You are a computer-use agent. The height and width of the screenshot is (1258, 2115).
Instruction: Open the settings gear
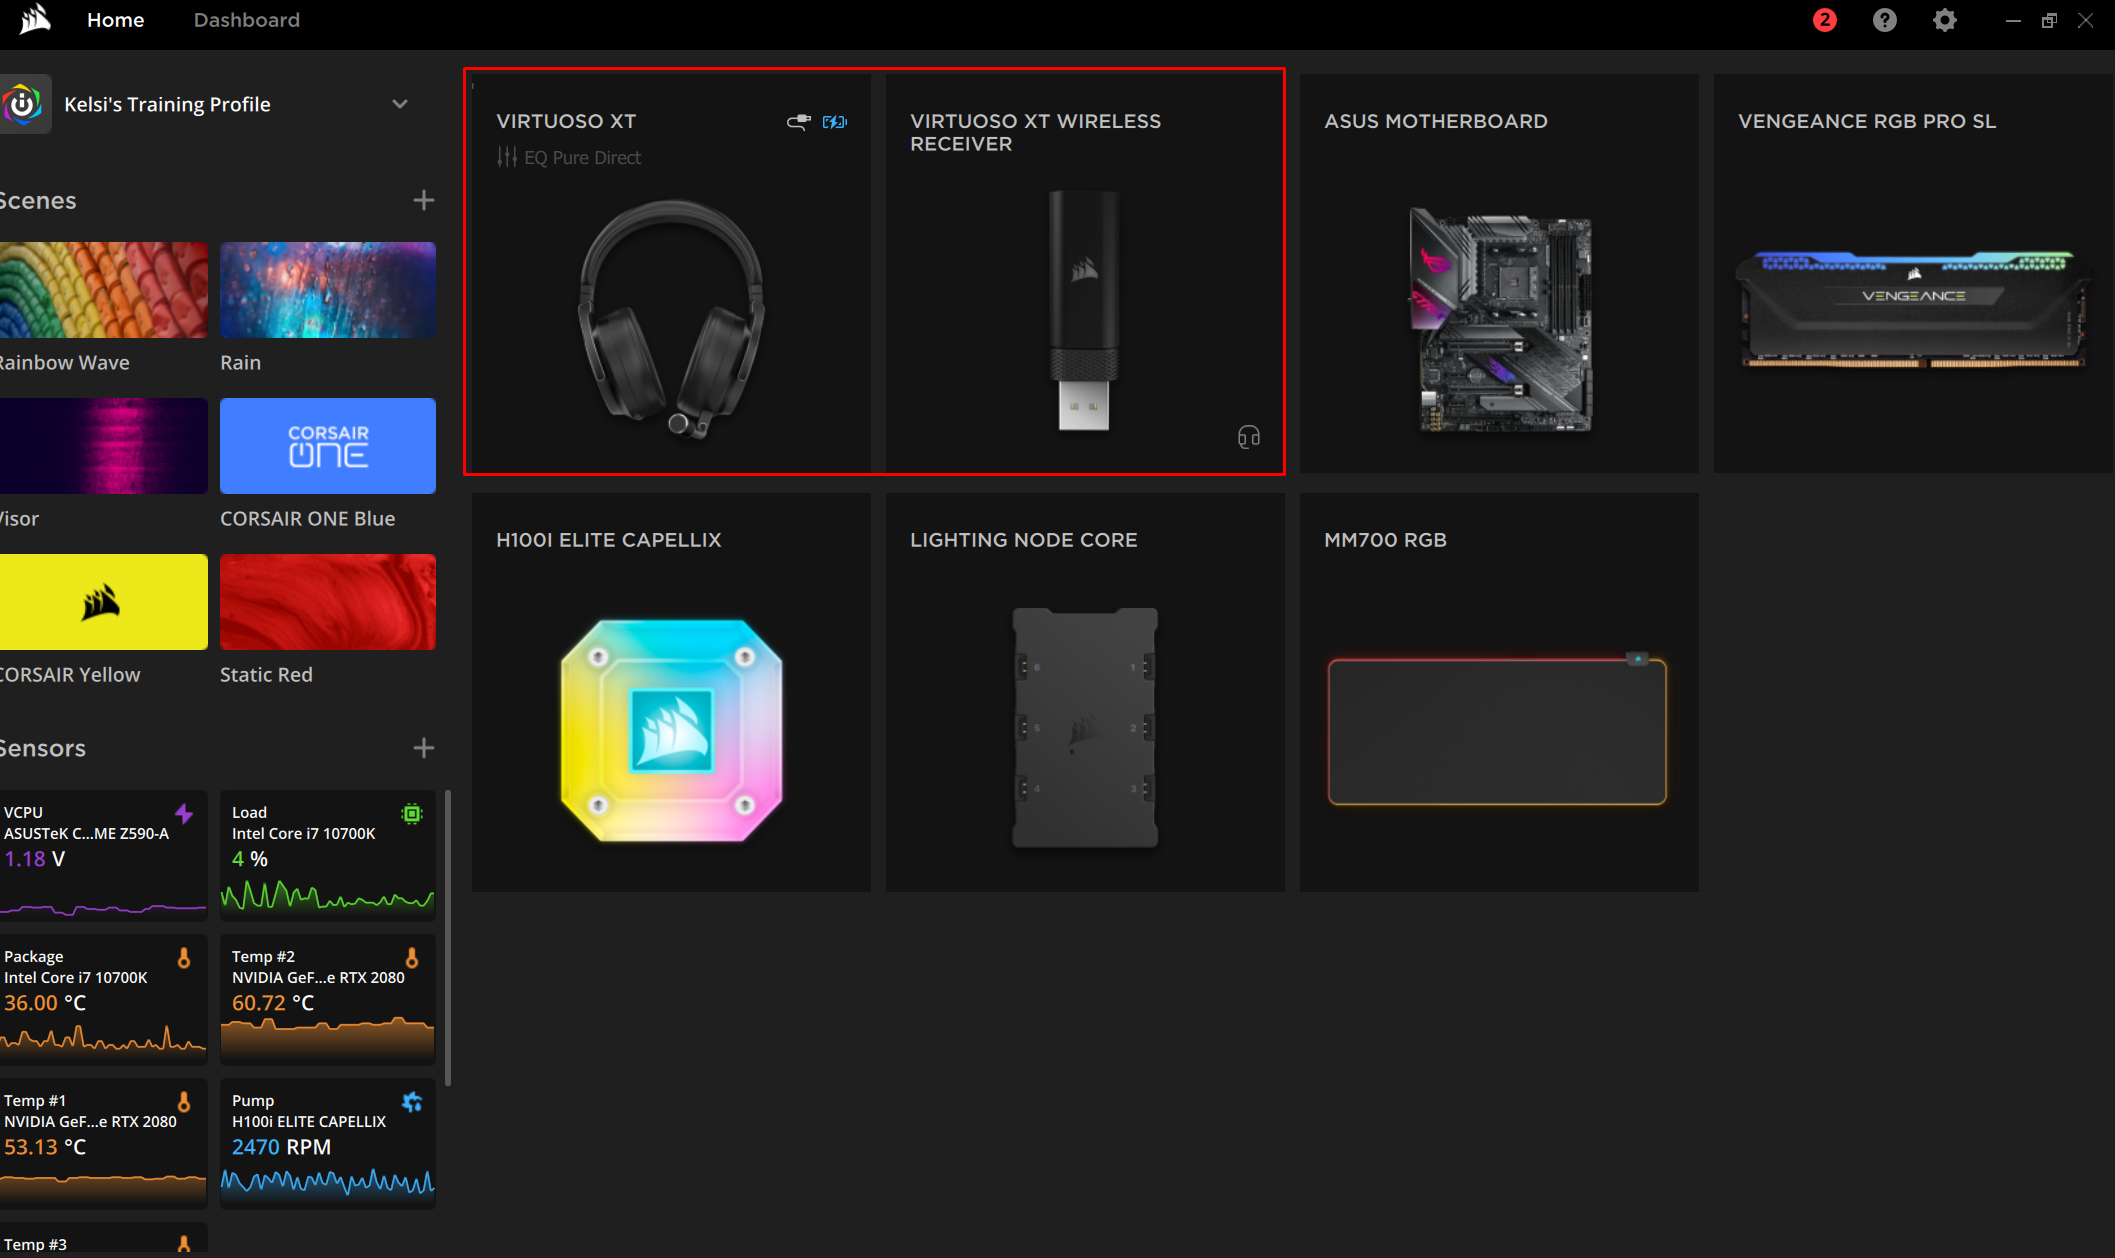(1945, 20)
